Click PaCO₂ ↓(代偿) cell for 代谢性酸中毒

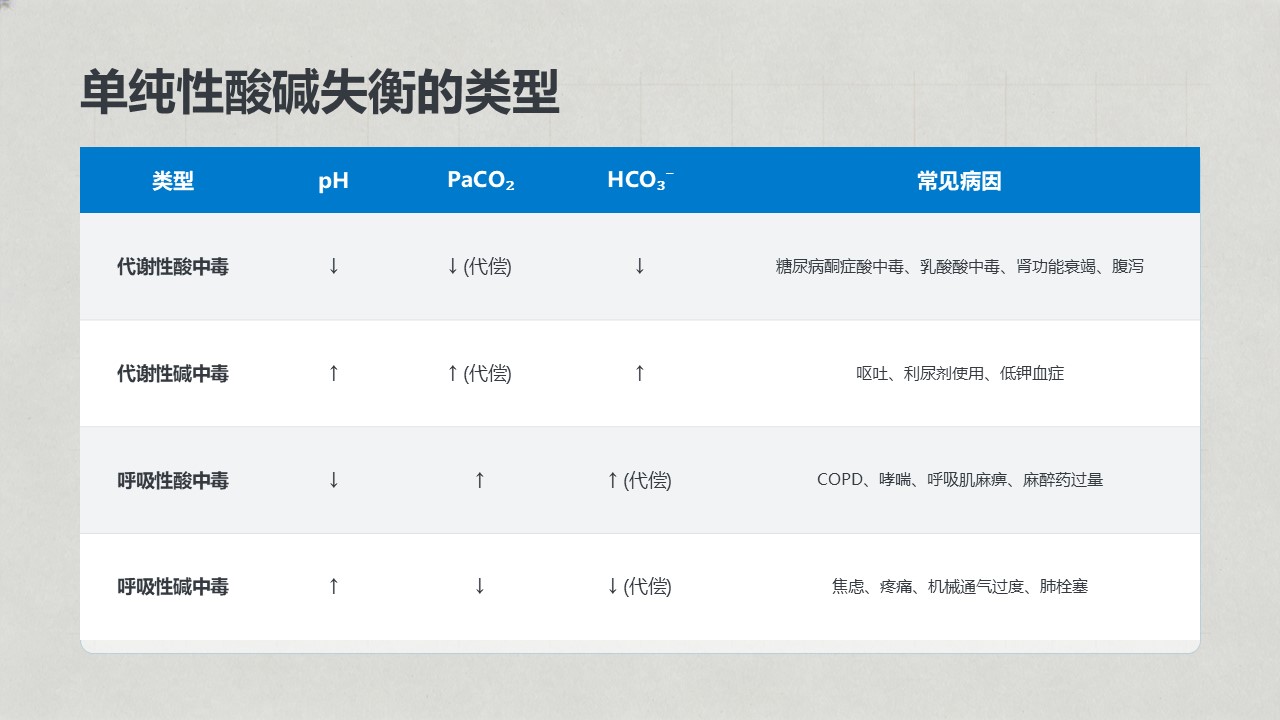479,267
